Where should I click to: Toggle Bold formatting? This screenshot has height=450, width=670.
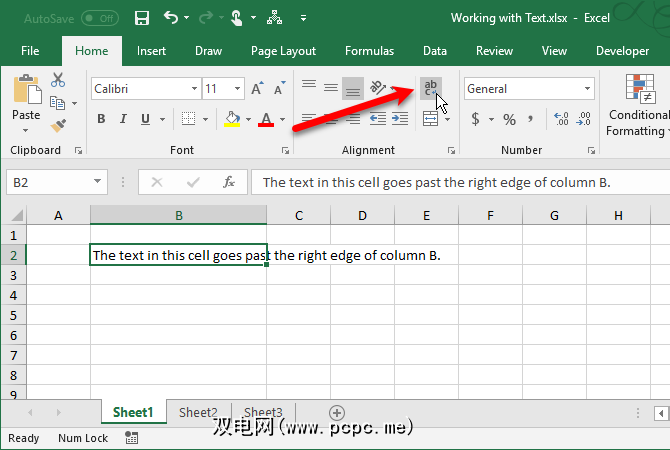[x=101, y=120]
